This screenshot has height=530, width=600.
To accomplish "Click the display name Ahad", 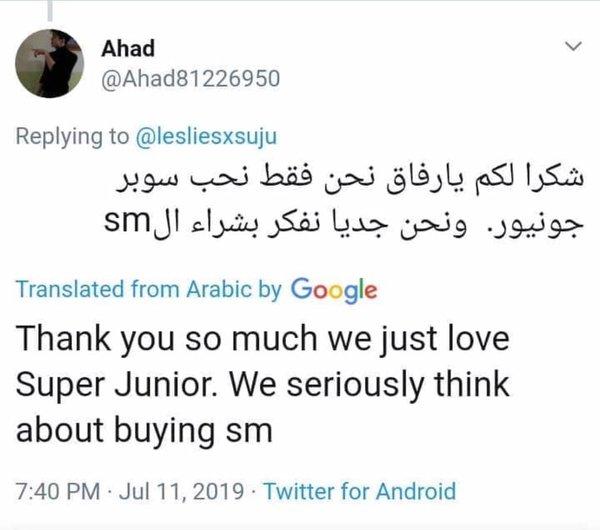I will click(x=123, y=49).
